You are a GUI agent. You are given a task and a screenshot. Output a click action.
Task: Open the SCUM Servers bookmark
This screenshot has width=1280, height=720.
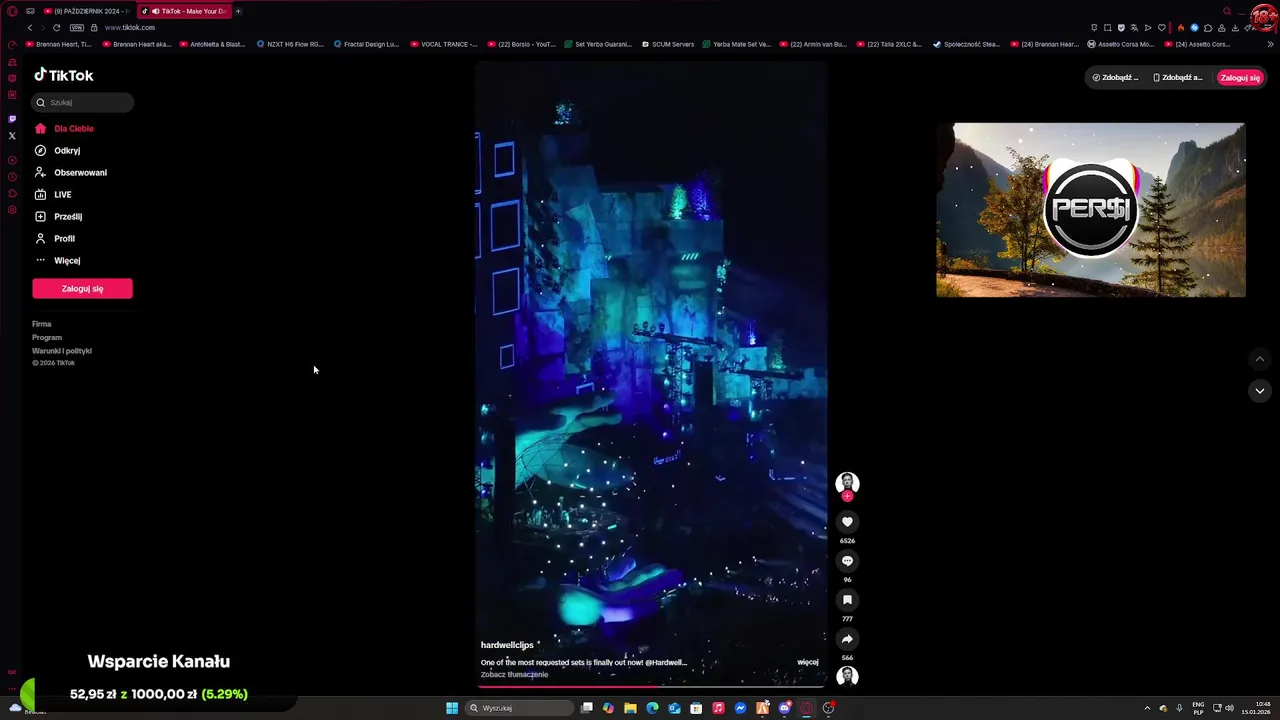click(x=668, y=44)
